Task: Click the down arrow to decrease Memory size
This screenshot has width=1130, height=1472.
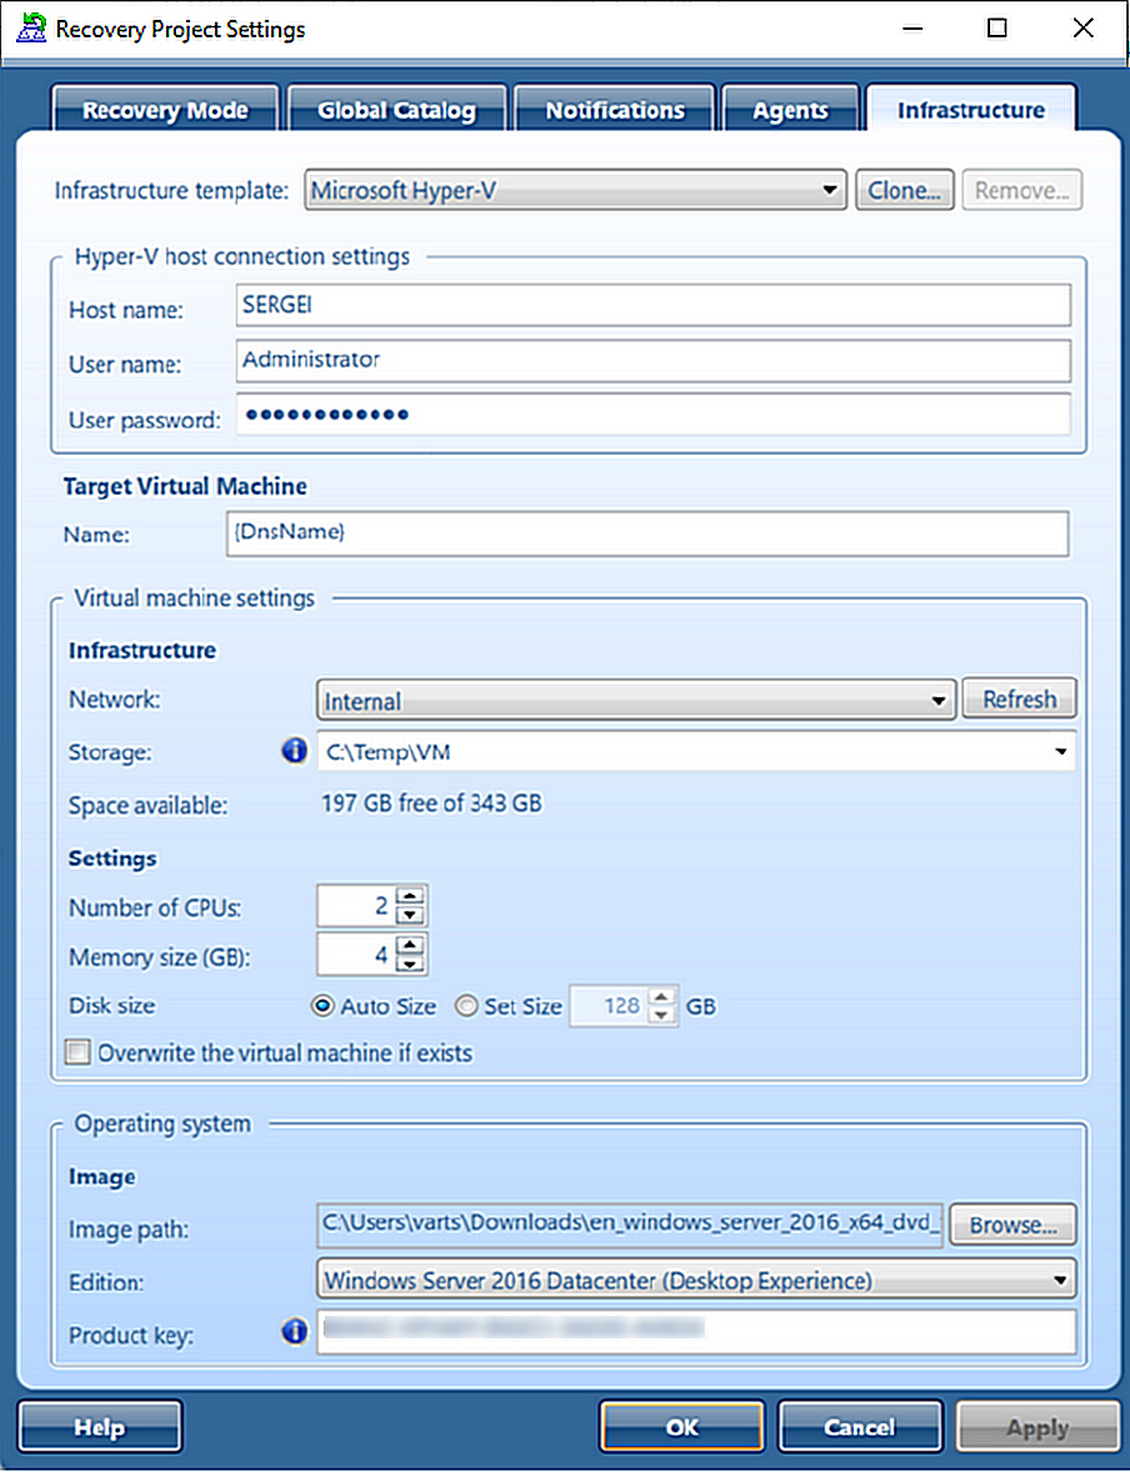Action: pos(411,965)
